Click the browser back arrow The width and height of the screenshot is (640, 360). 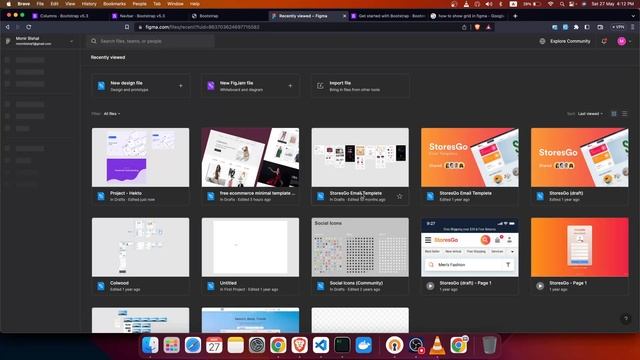pyautogui.click(x=7, y=27)
